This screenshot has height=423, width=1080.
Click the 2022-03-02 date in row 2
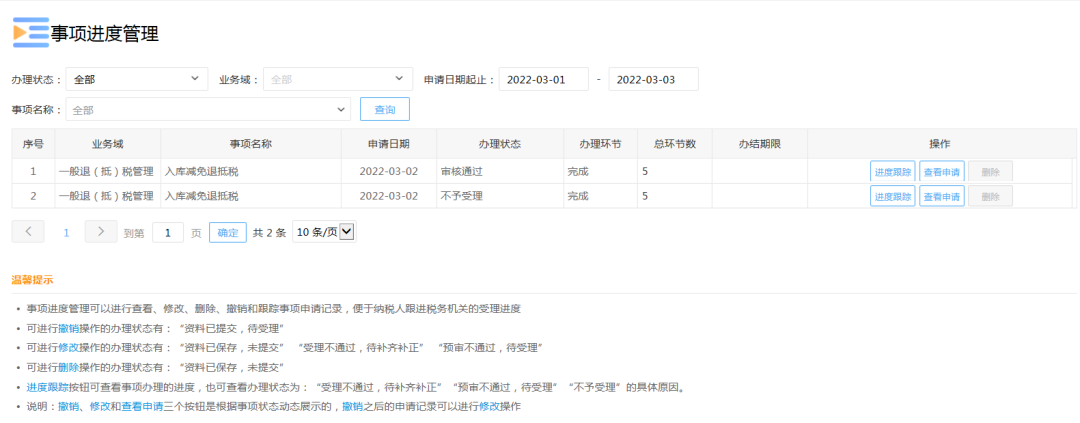(388, 196)
